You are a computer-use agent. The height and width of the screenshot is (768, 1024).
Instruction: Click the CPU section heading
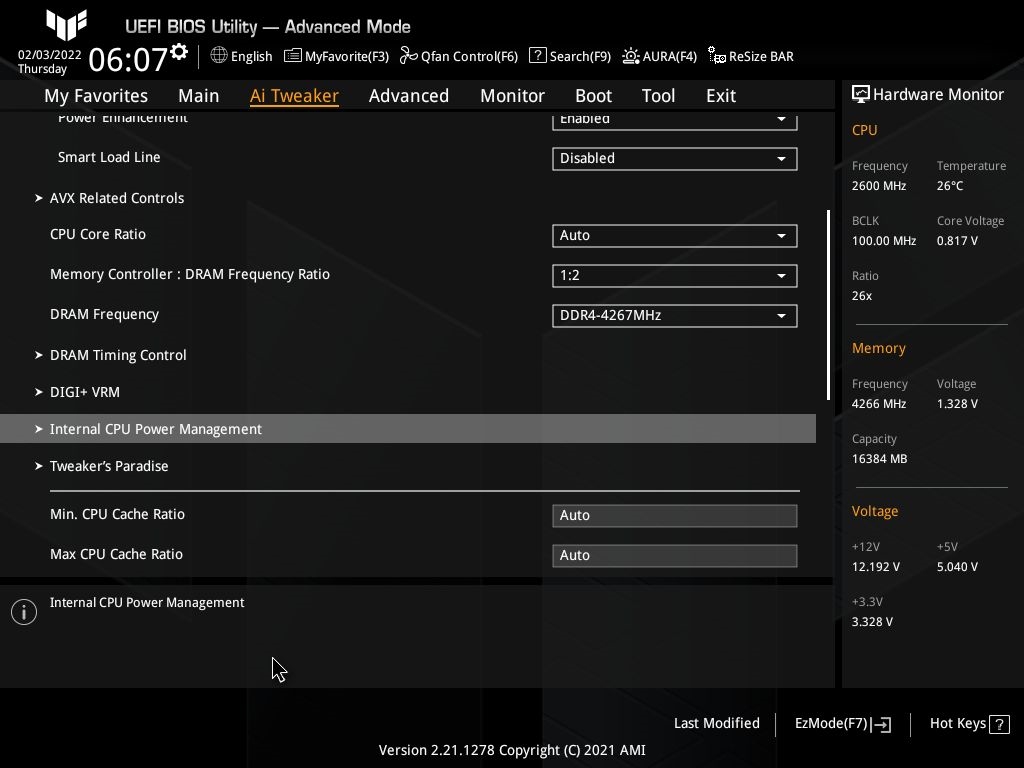(864, 130)
